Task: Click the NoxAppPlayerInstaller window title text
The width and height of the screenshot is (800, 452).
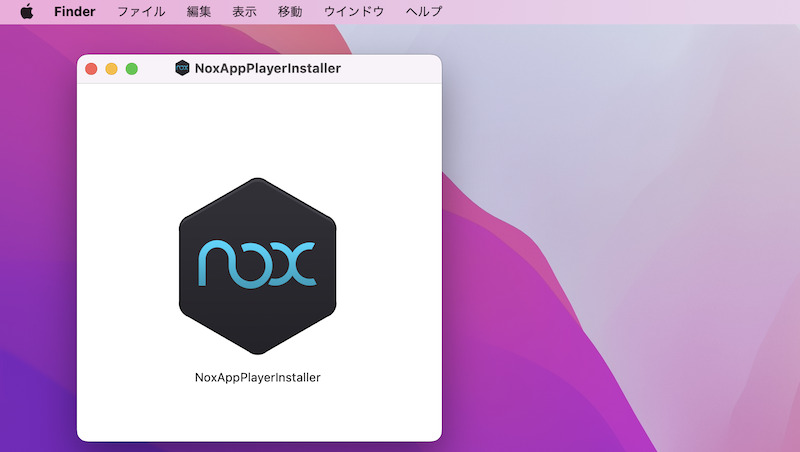Action: pyautogui.click(x=267, y=69)
